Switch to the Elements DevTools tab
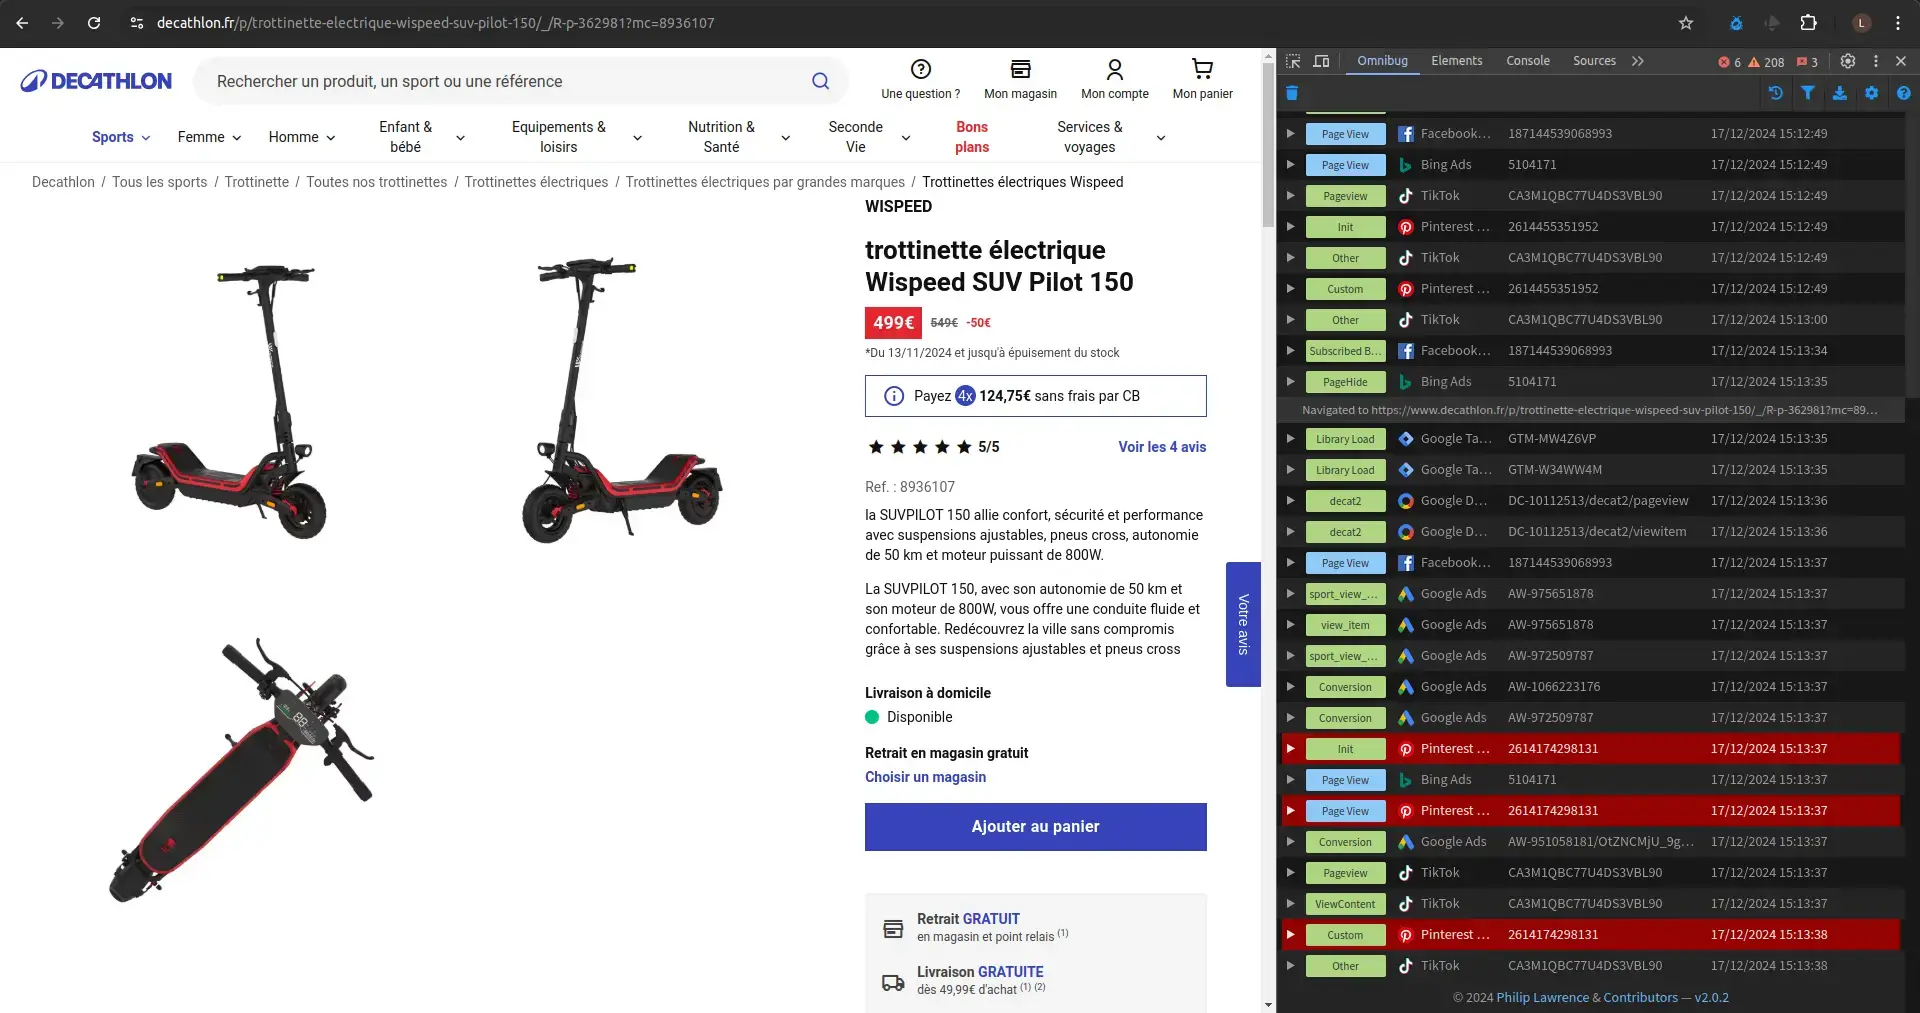 [x=1456, y=61]
